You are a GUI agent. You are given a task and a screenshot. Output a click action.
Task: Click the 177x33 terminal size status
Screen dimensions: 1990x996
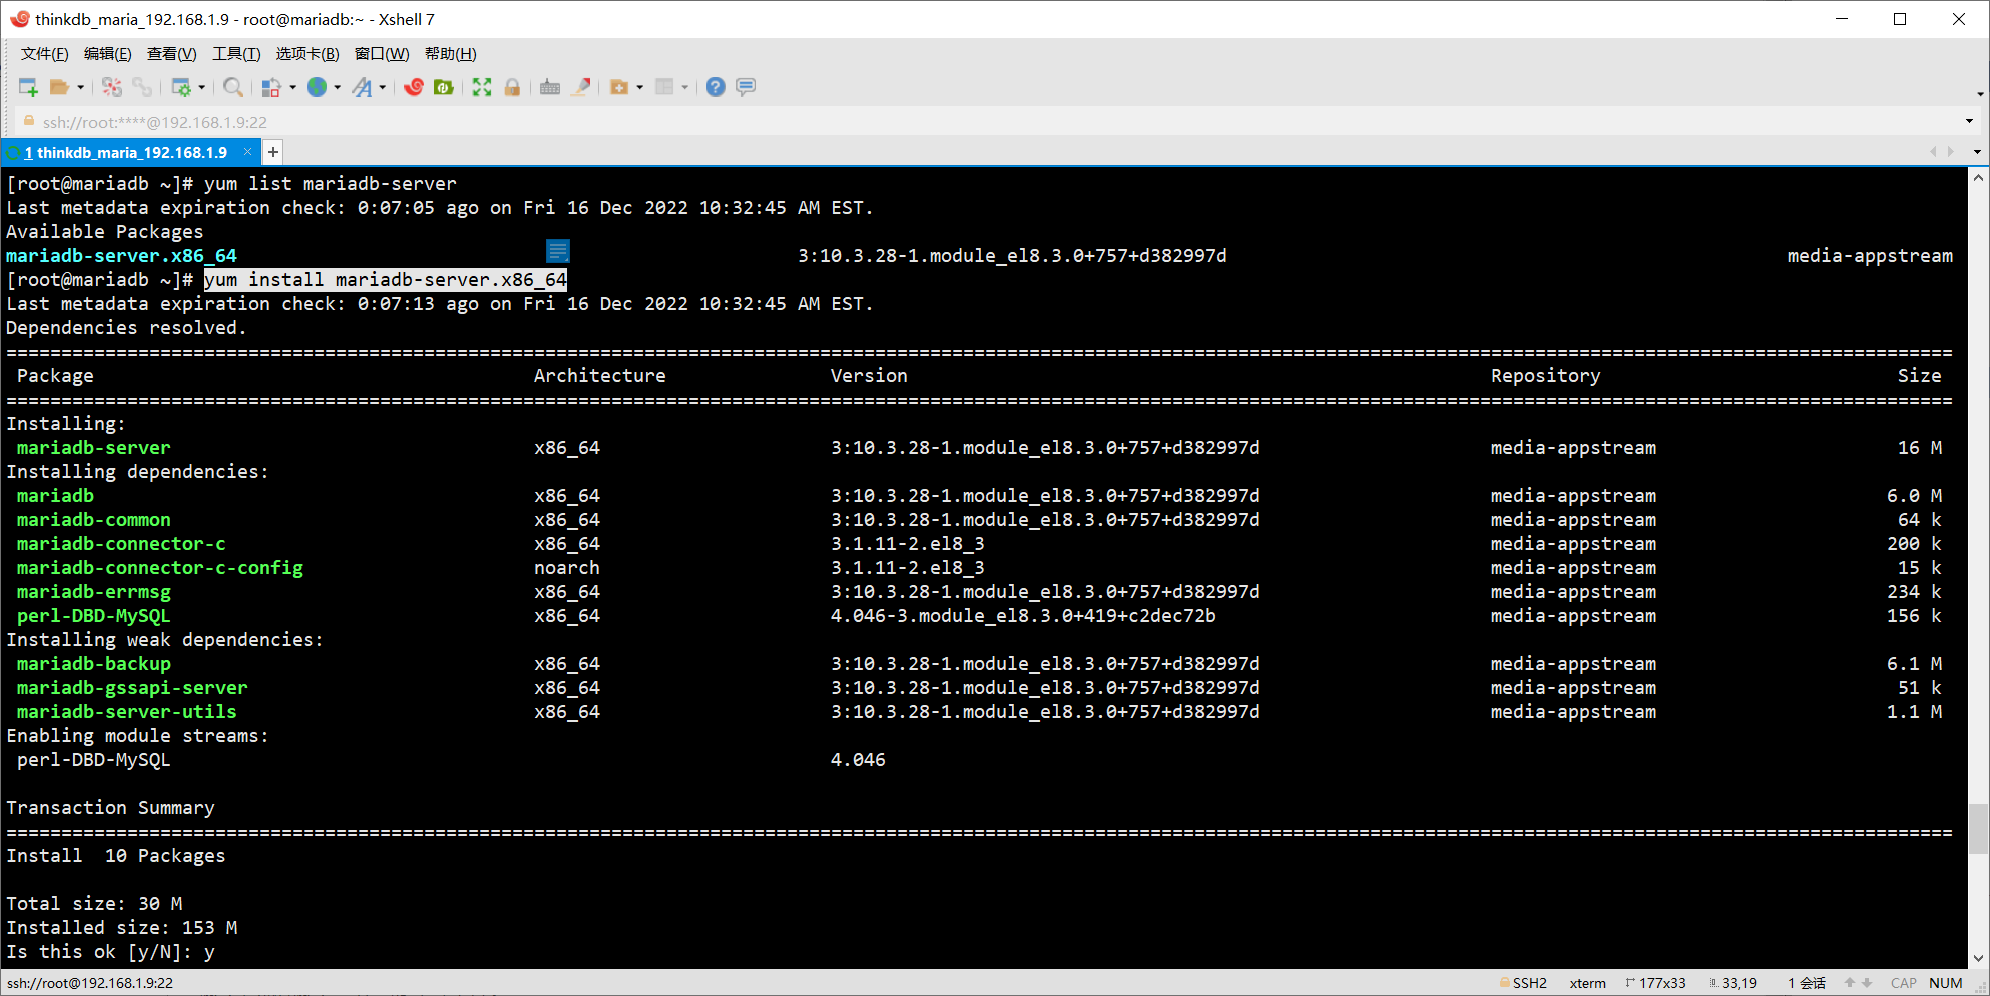[1657, 983]
